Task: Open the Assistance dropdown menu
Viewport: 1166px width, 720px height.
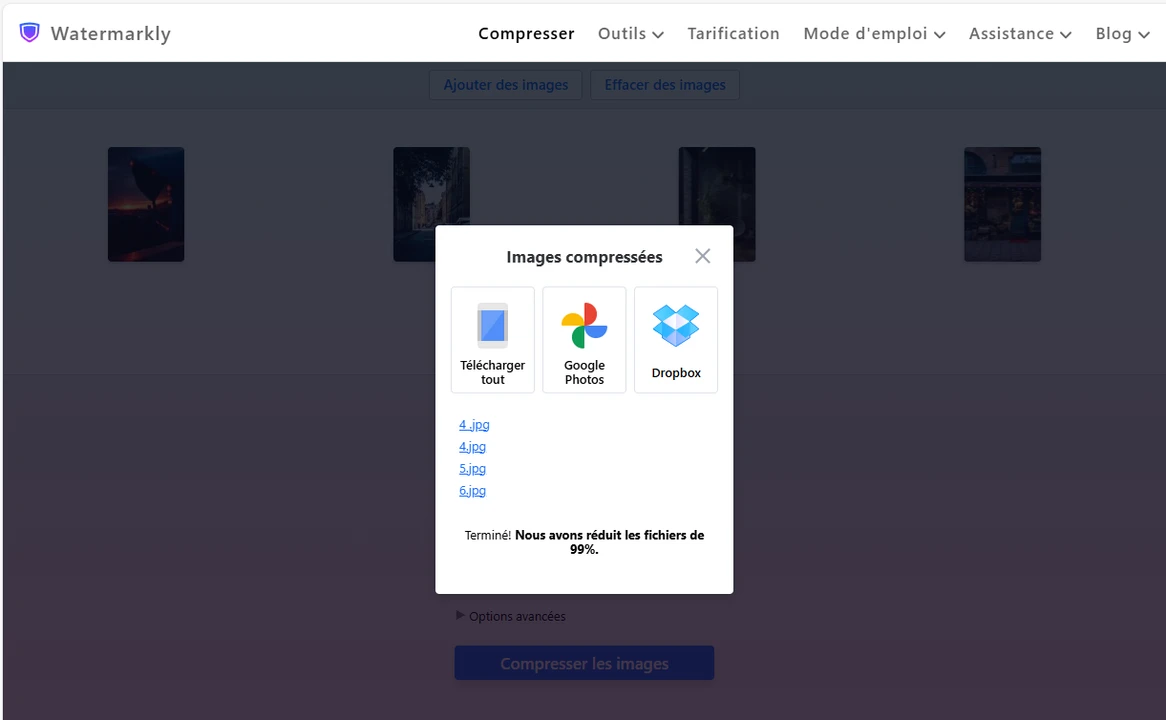Action: pyautogui.click(x=1020, y=33)
